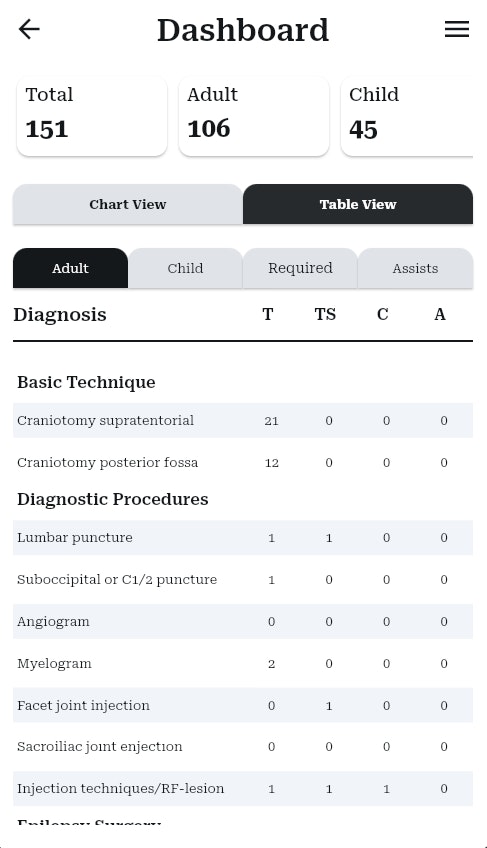This screenshot has height=848, width=487.
Task: Click the TS column header
Action: [325, 314]
